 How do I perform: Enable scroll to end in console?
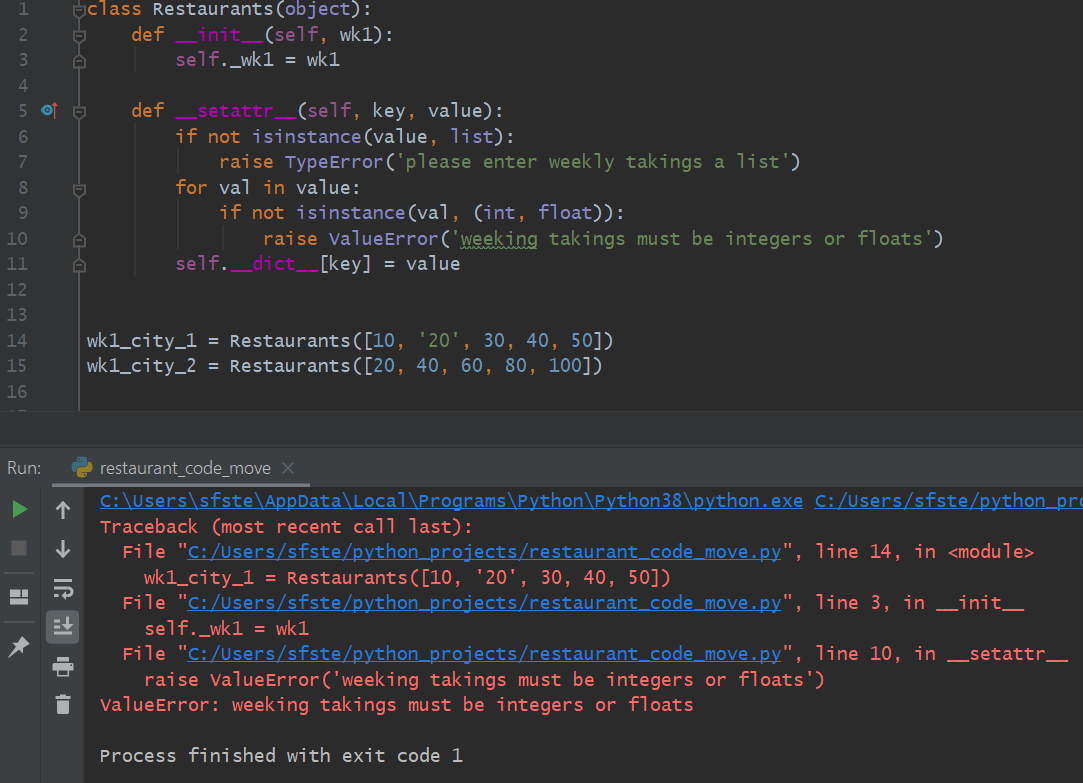point(63,626)
